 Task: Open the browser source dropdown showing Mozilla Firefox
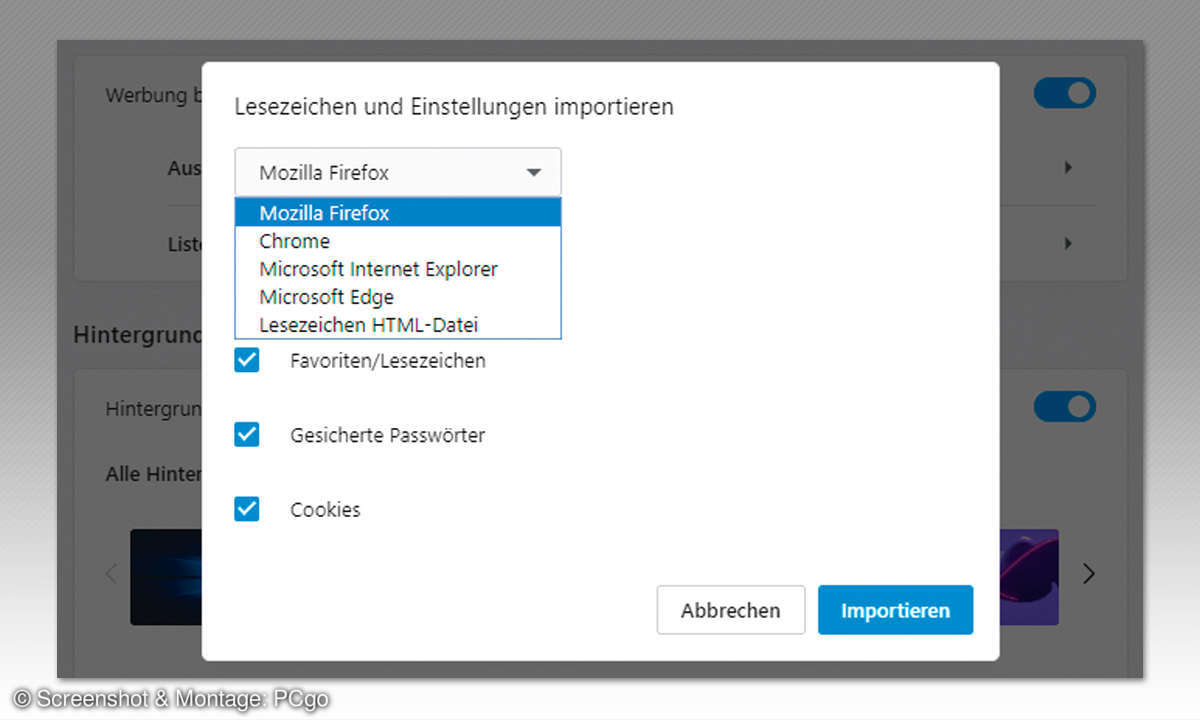click(398, 172)
